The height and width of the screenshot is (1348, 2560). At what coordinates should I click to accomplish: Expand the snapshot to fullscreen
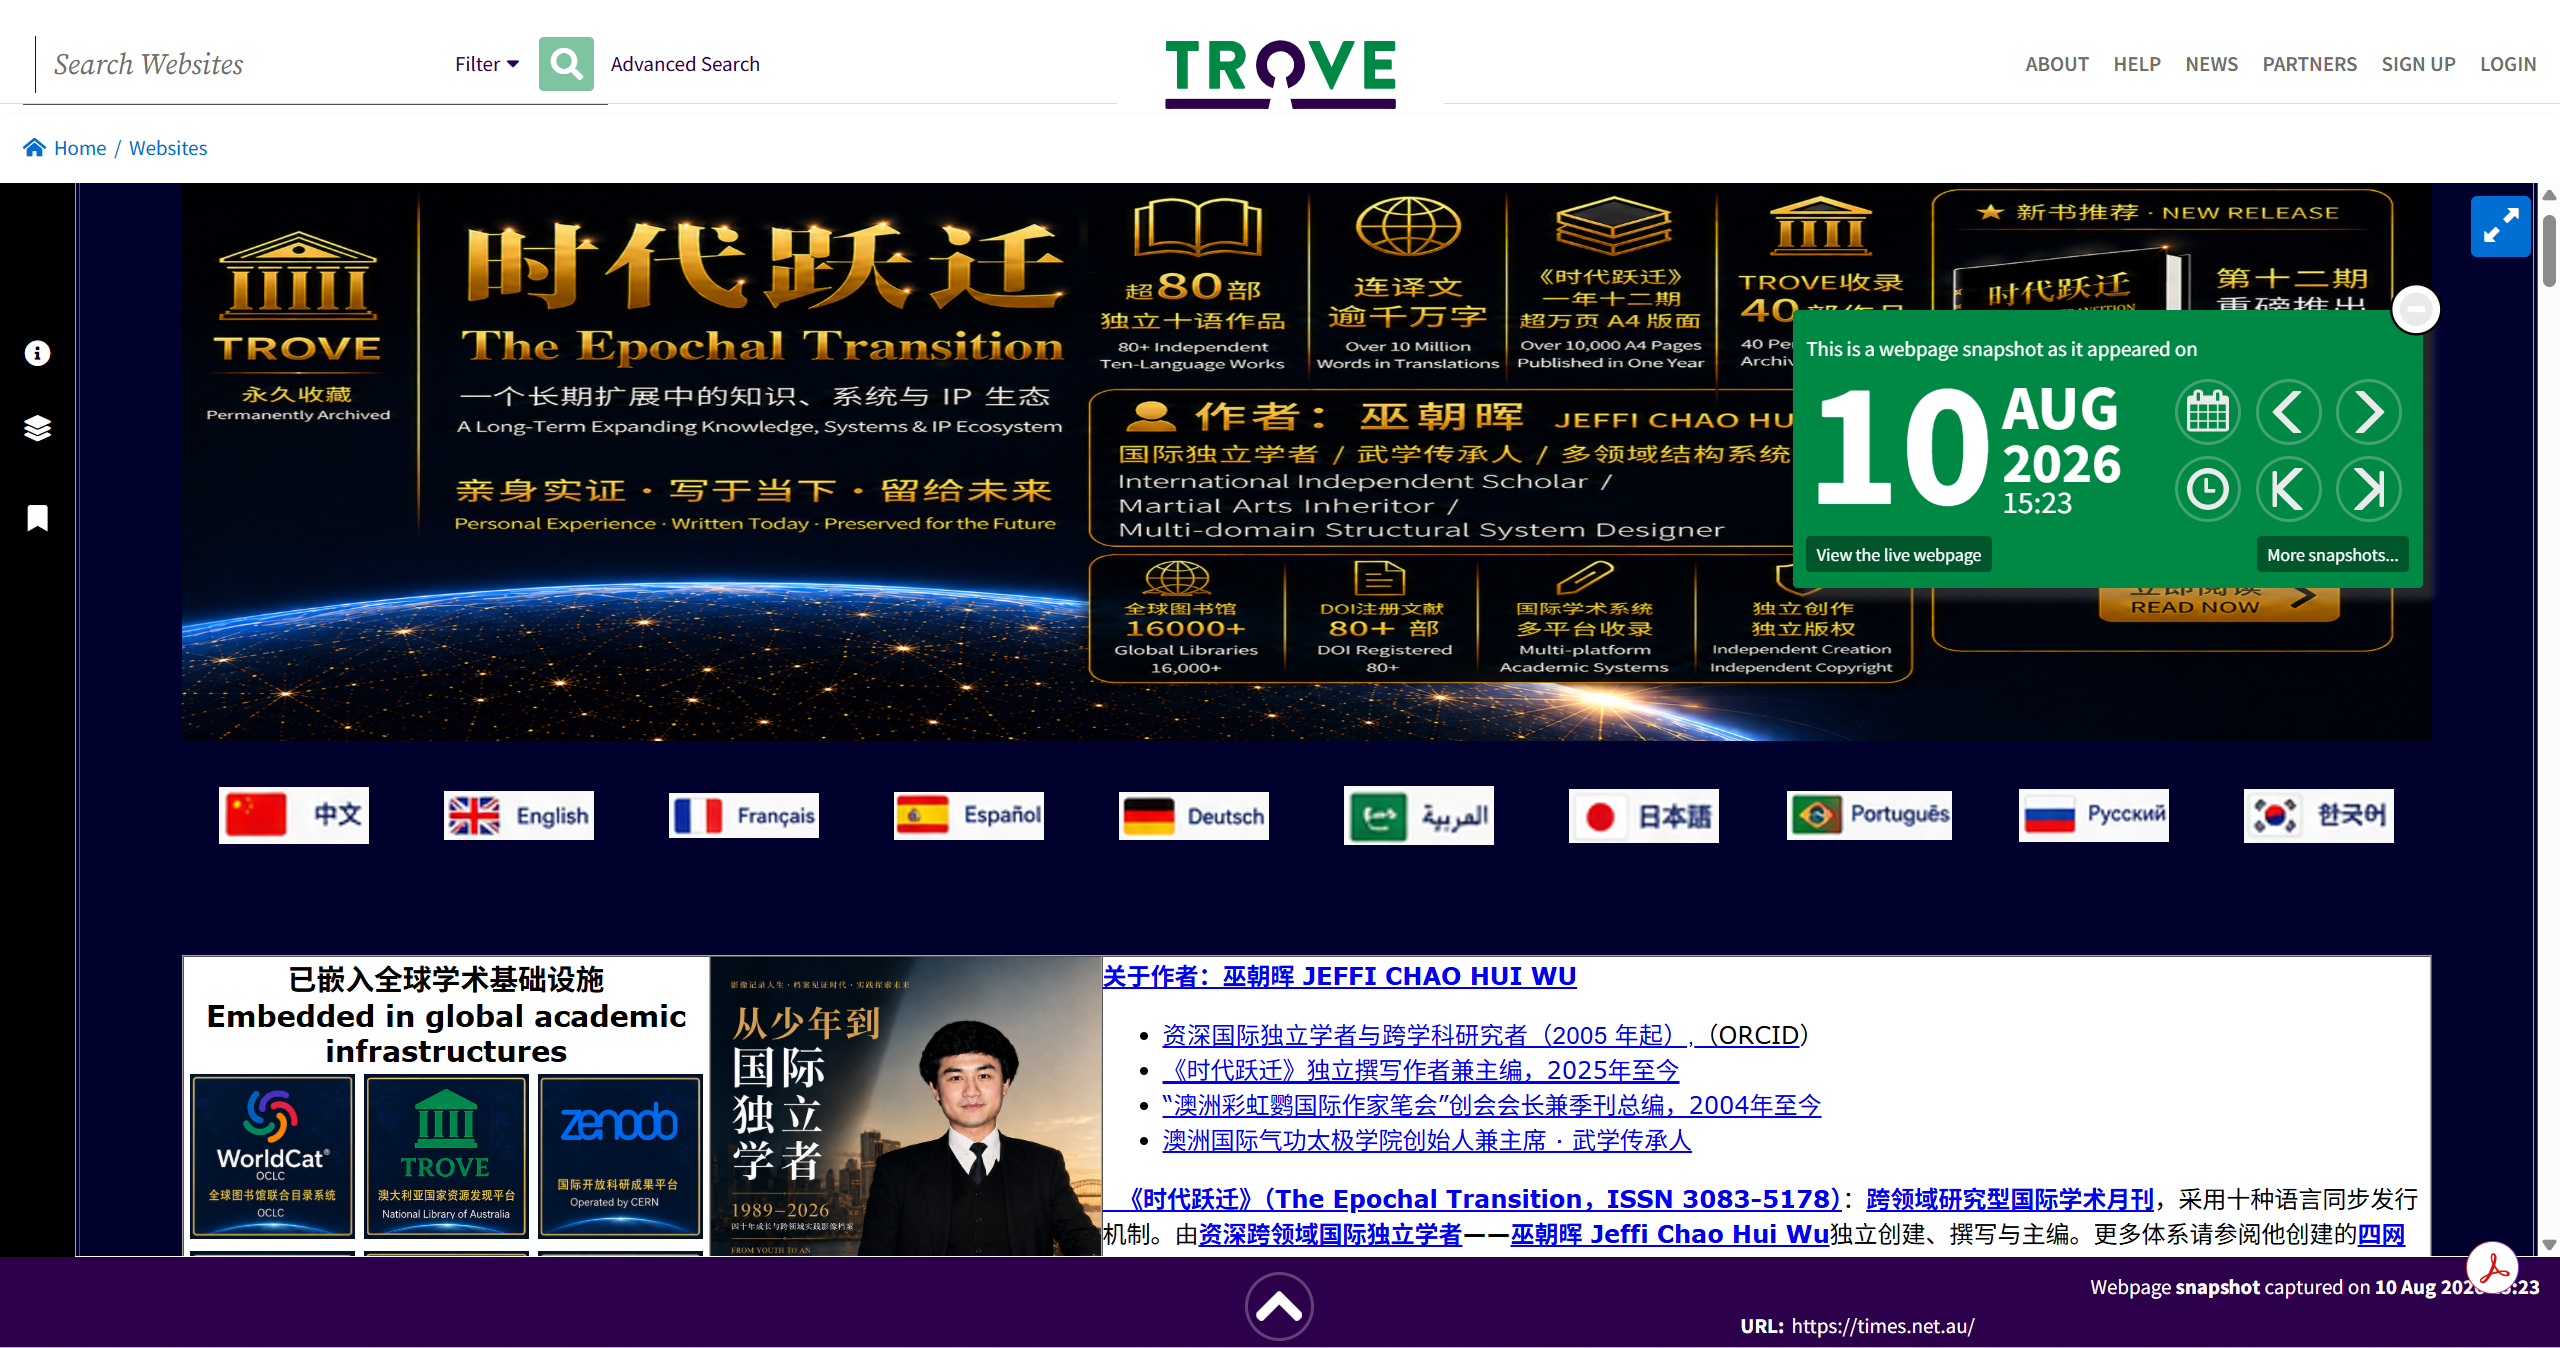2500,227
